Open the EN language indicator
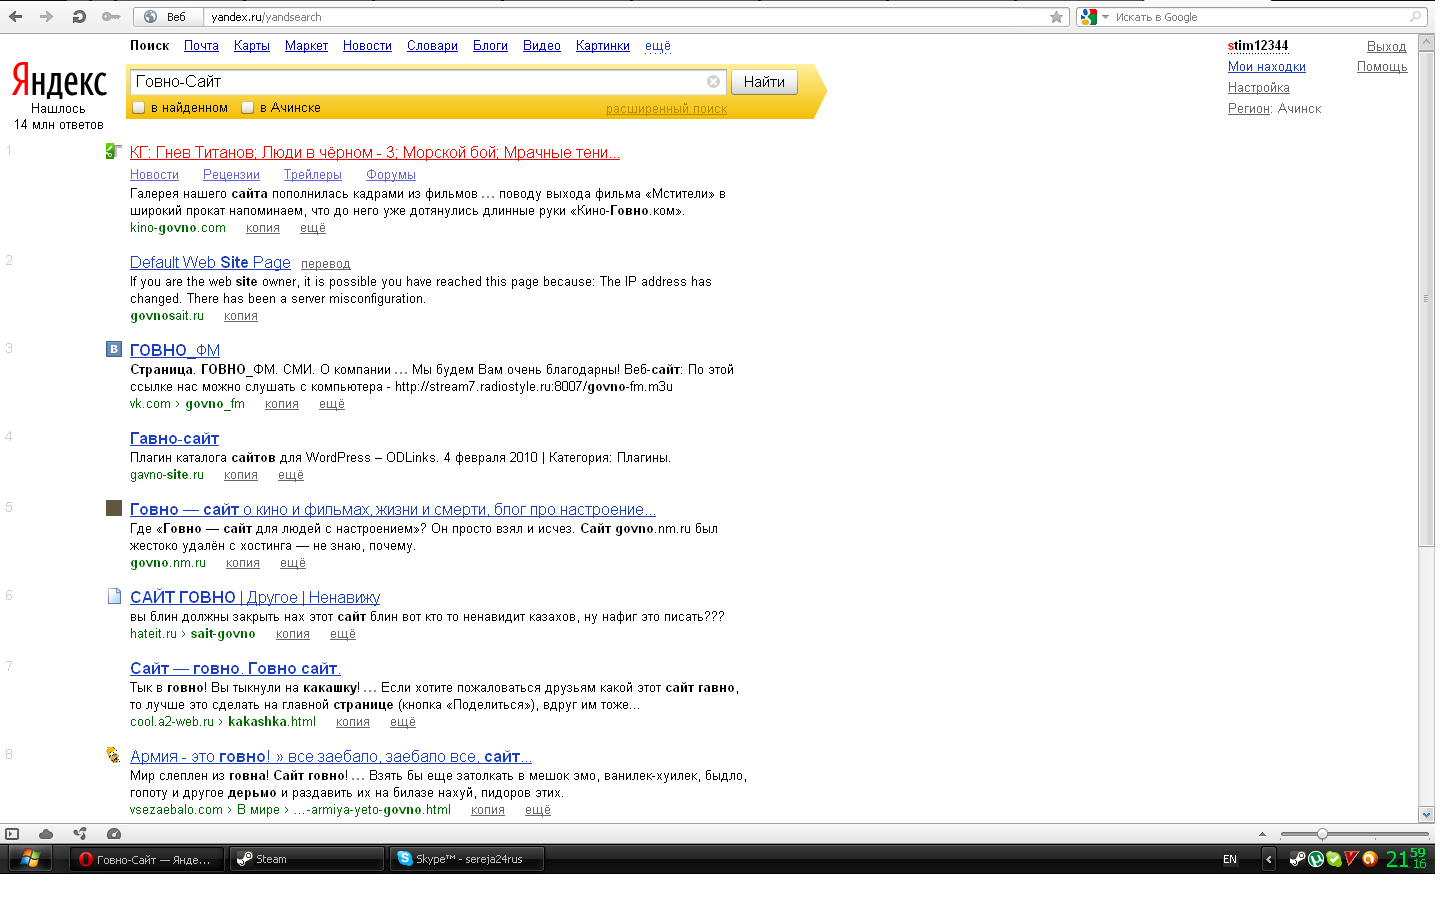Image resolution: width=1440 pixels, height=900 pixels. (x=1230, y=859)
